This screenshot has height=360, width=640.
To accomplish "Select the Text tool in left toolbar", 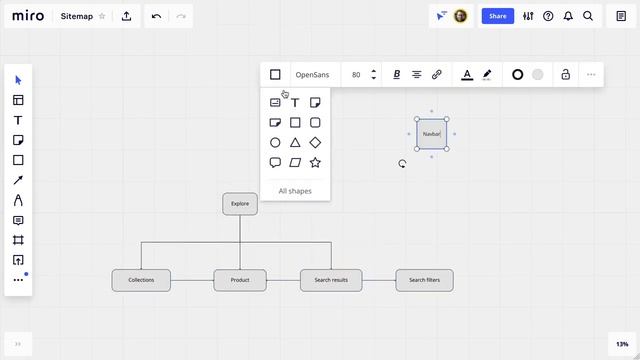I will pyautogui.click(x=18, y=120).
